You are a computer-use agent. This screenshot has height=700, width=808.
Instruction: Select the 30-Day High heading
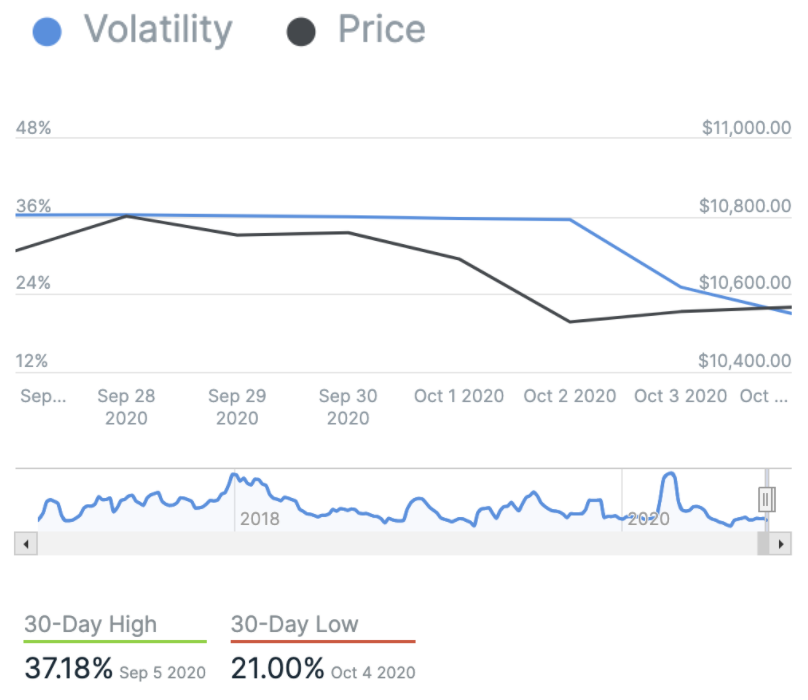tap(91, 625)
